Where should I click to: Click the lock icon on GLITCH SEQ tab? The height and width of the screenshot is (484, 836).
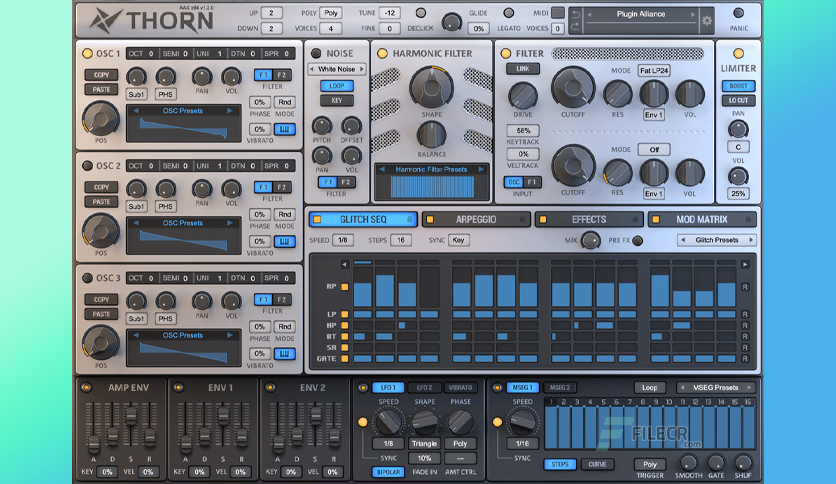coord(409,219)
